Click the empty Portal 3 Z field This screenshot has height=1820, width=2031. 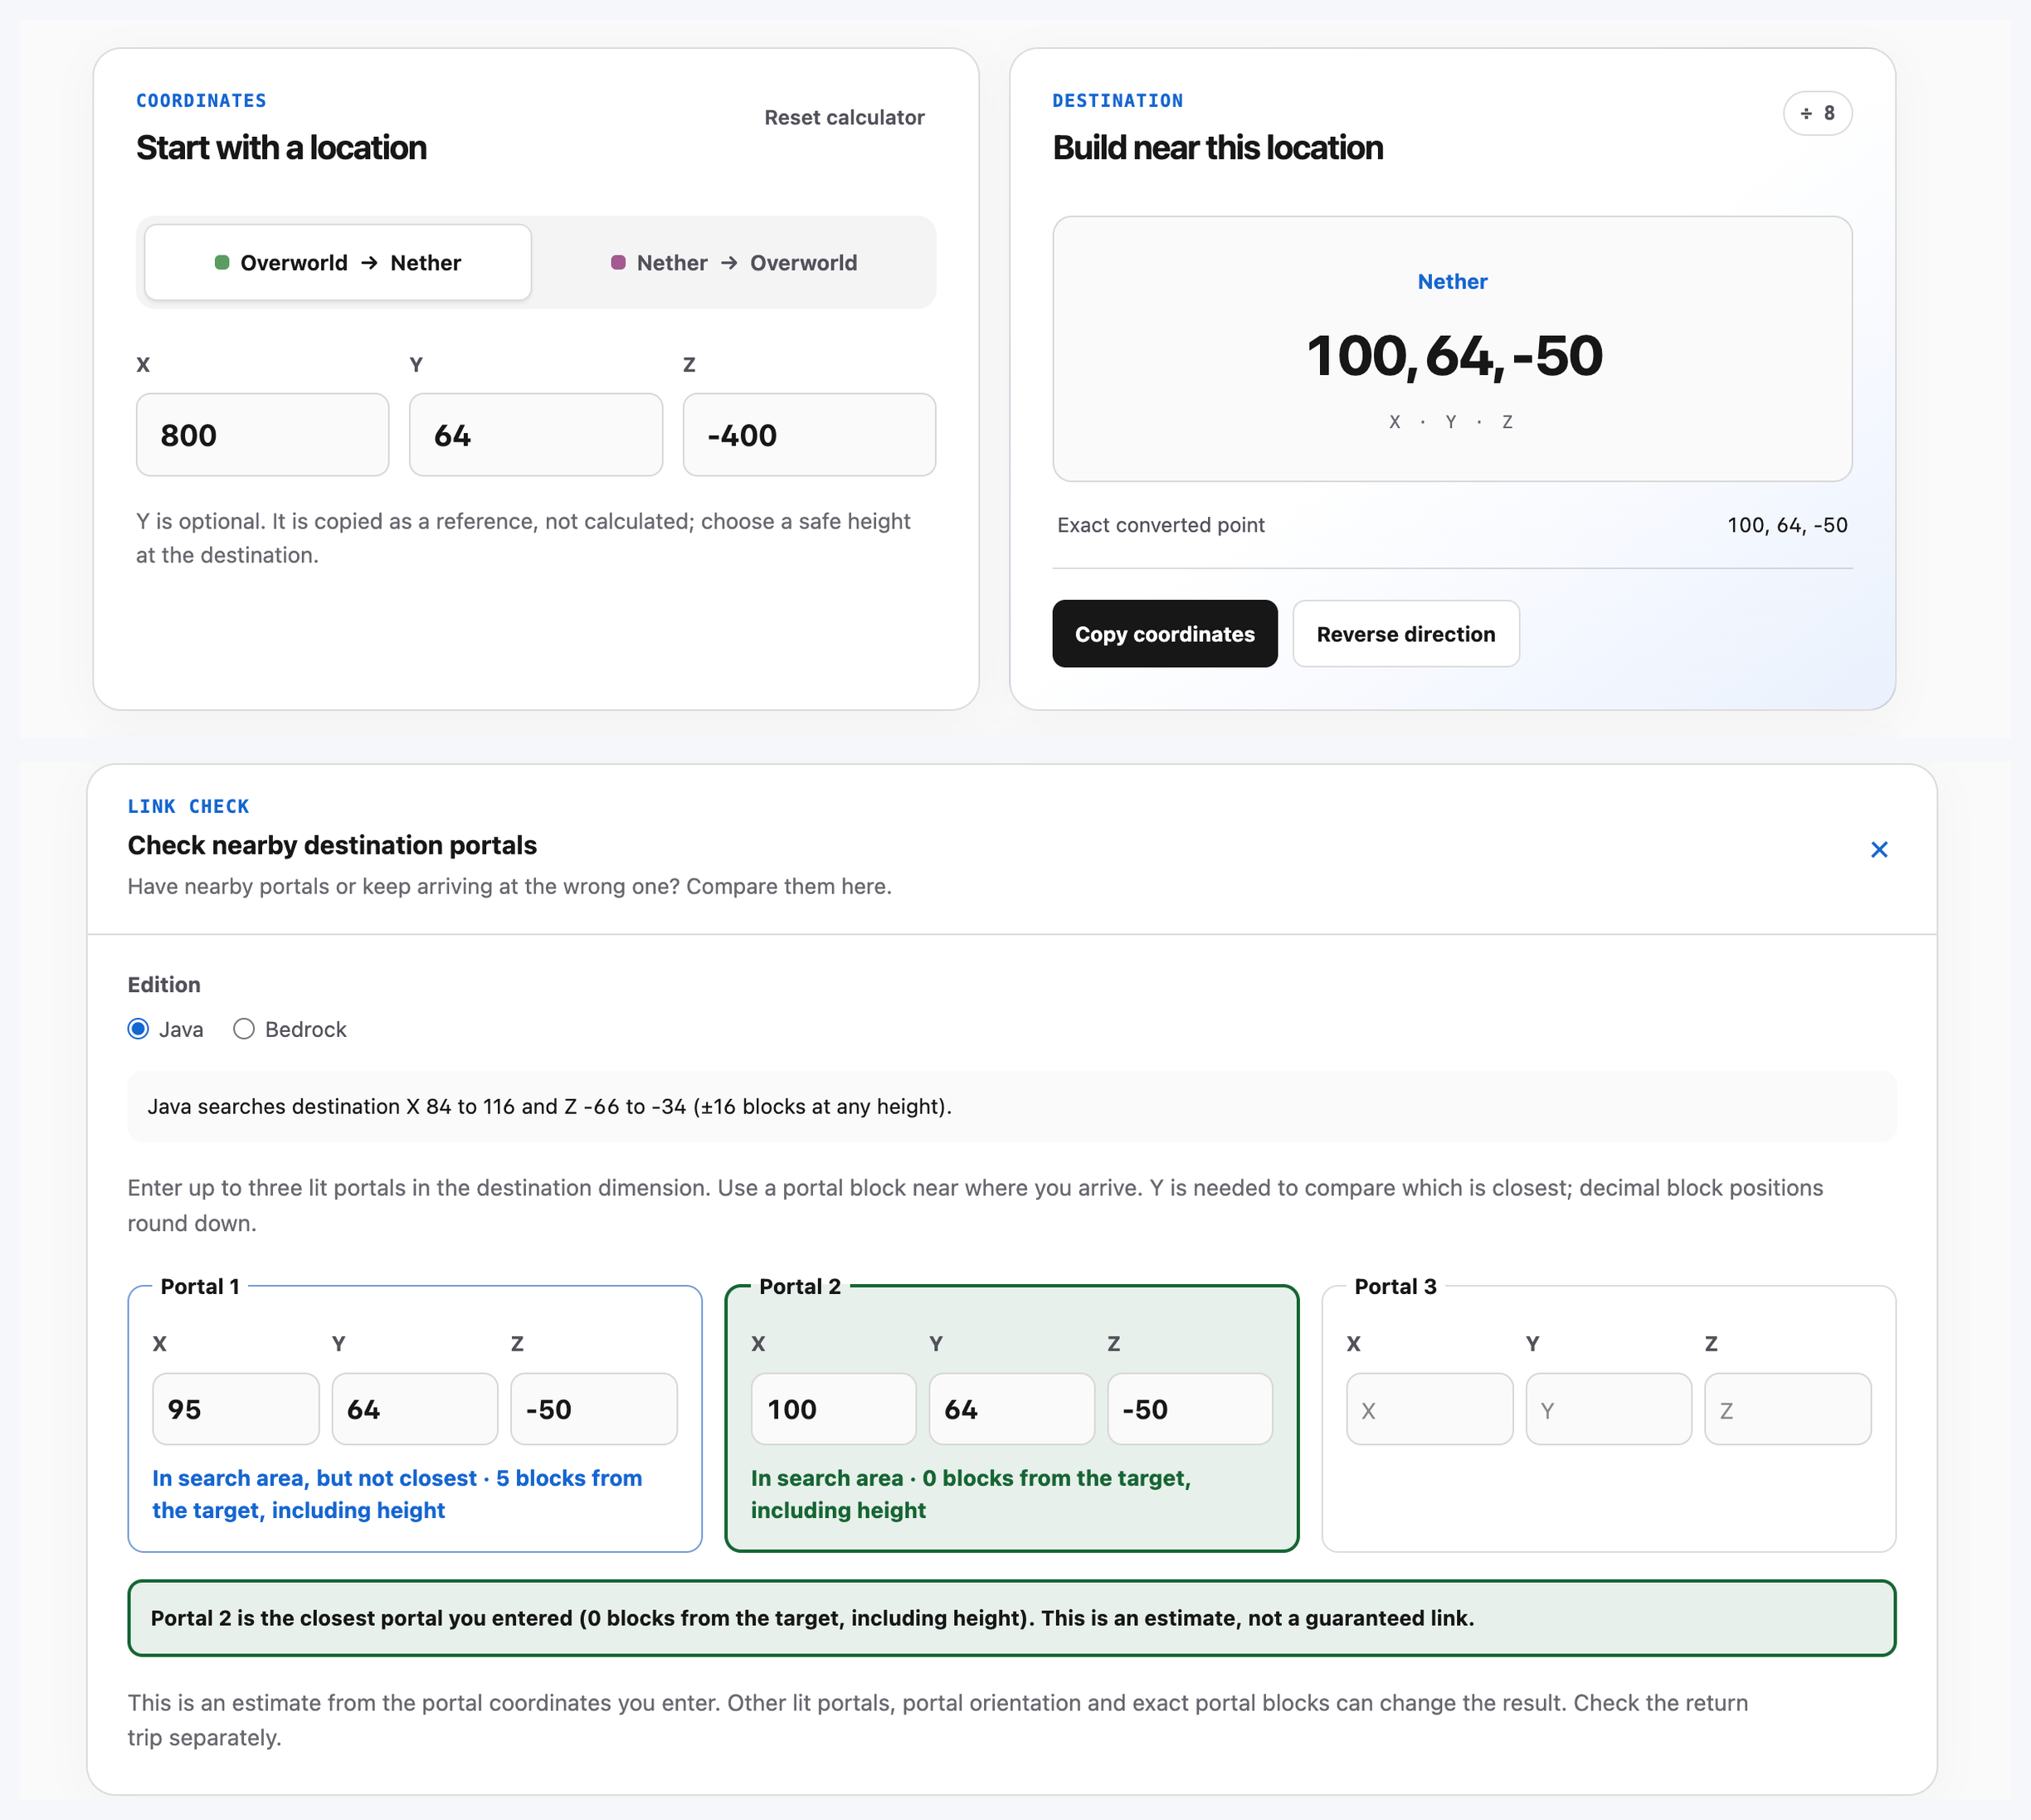[x=1788, y=1409]
